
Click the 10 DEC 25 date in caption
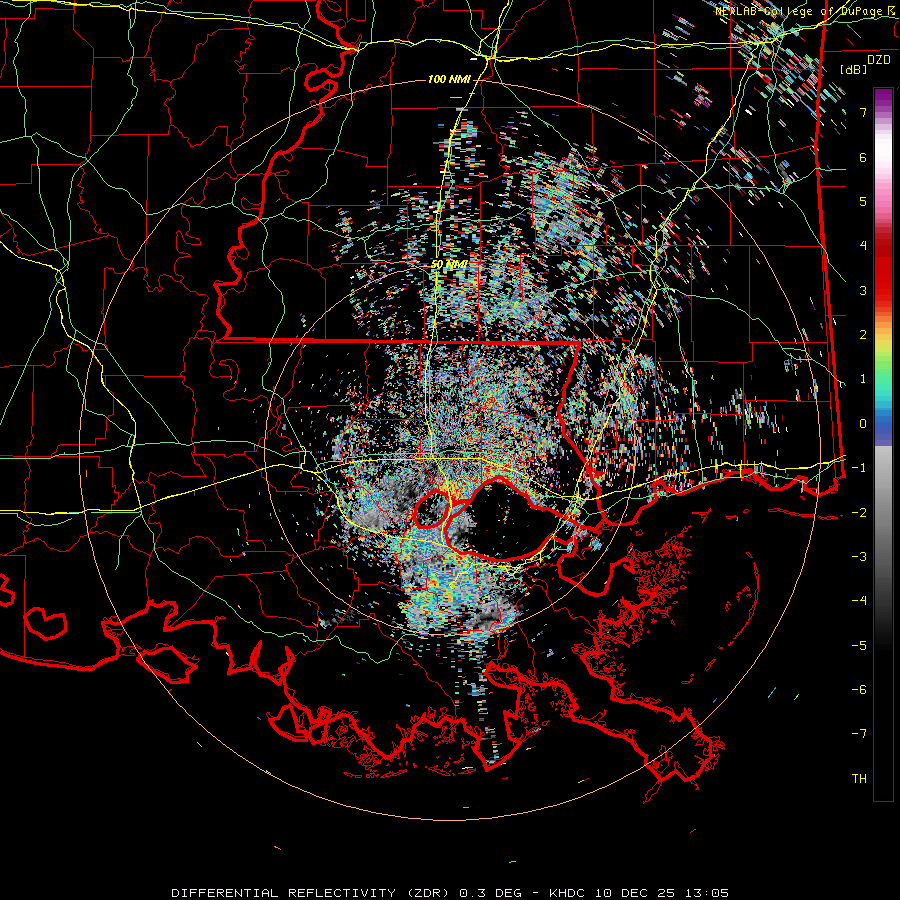[x=635, y=893]
